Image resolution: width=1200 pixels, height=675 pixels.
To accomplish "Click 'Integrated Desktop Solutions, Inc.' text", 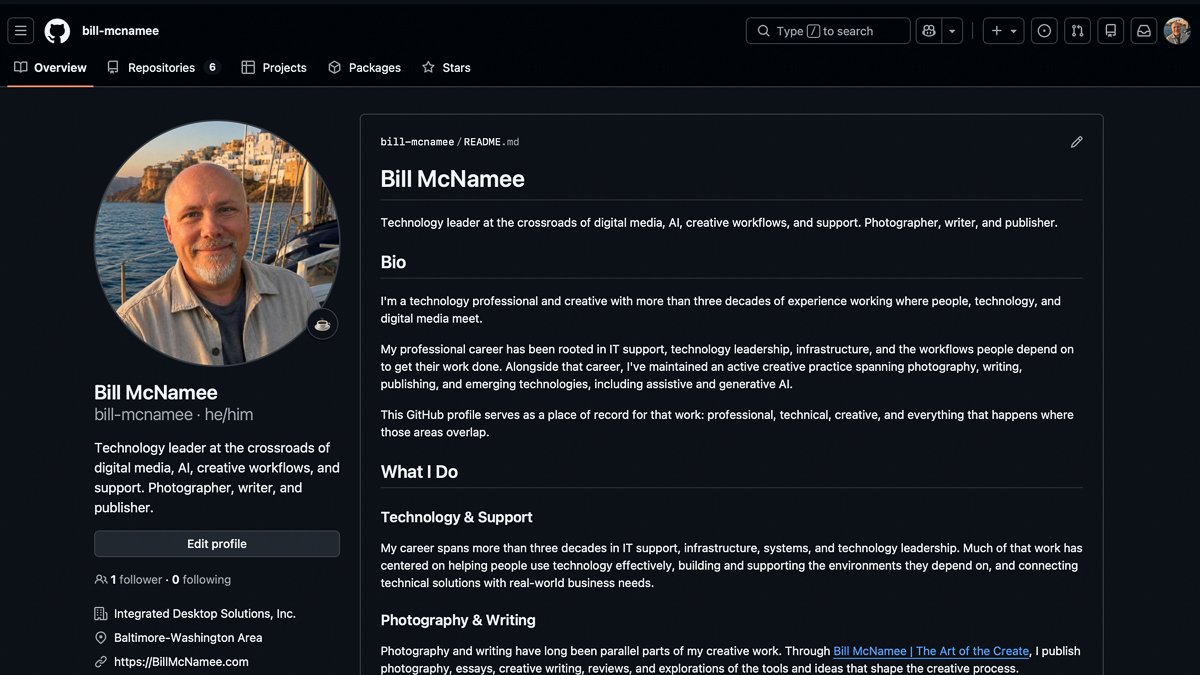I will (x=205, y=614).
